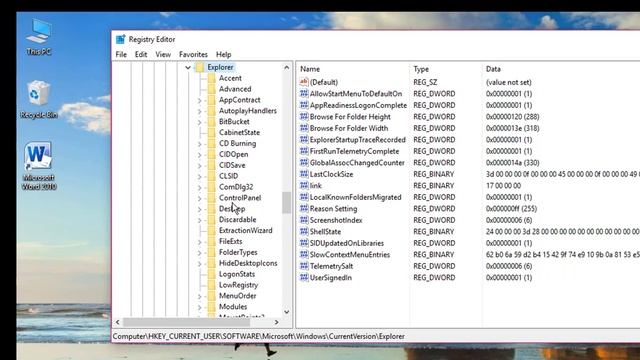Expand the CLSID key
Image resolution: width=640 pixels, height=360 pixels.
200,176
